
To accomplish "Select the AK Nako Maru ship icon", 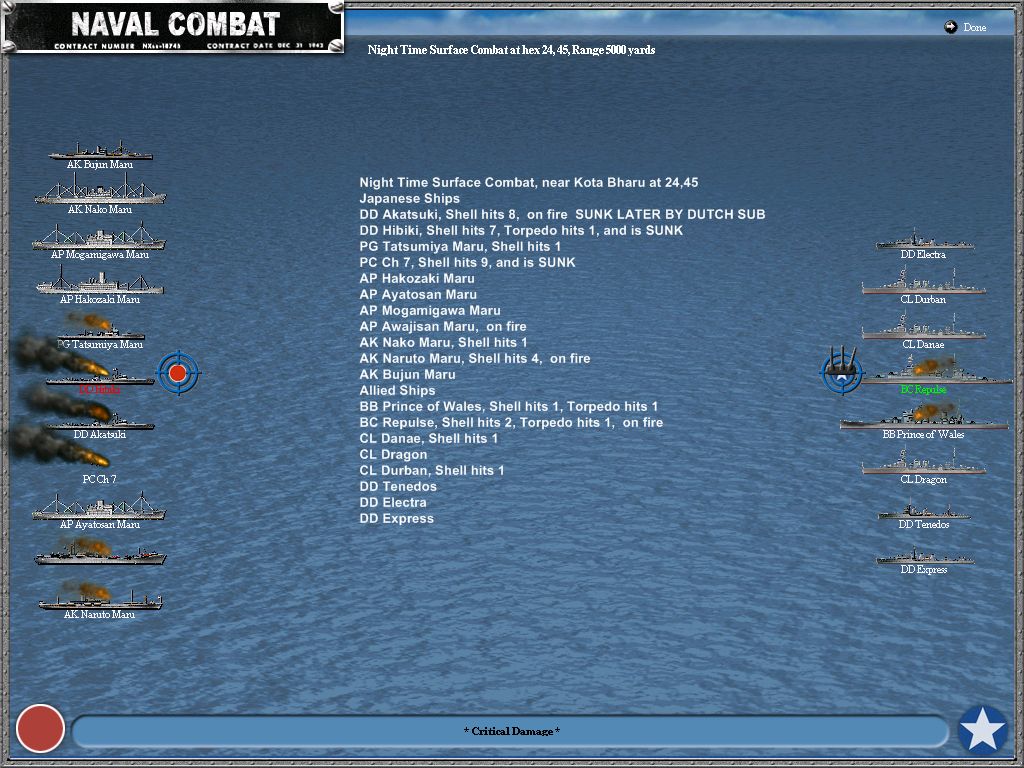I will click(100, 191).
